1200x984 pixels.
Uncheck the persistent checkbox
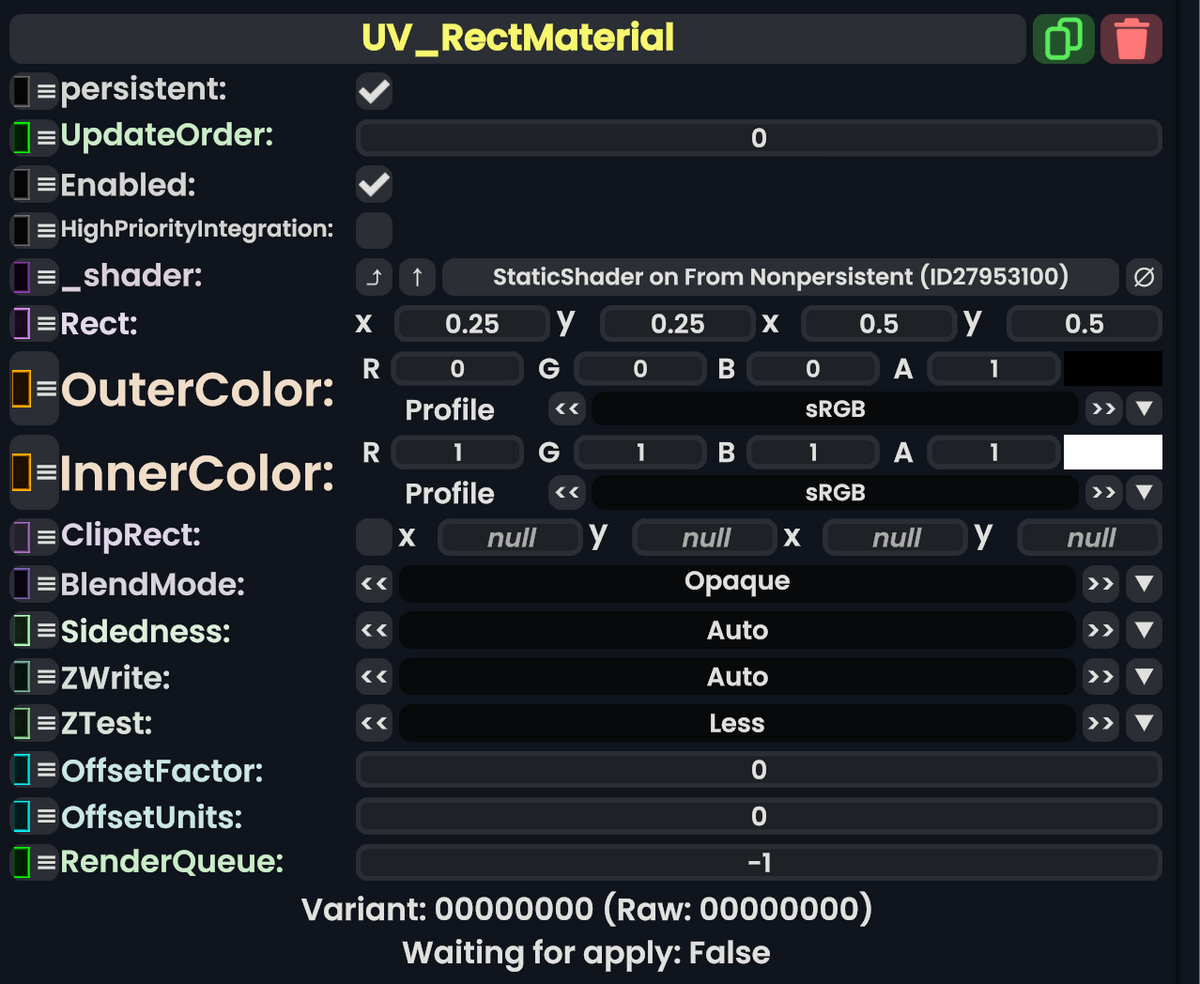[x=372, y=90]
